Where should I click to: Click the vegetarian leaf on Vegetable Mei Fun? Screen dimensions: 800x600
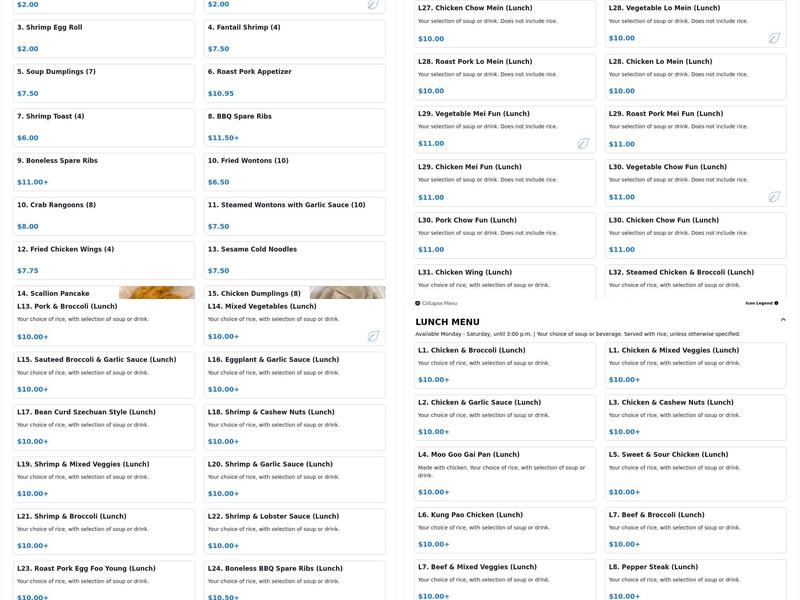[x=583, y=144]
